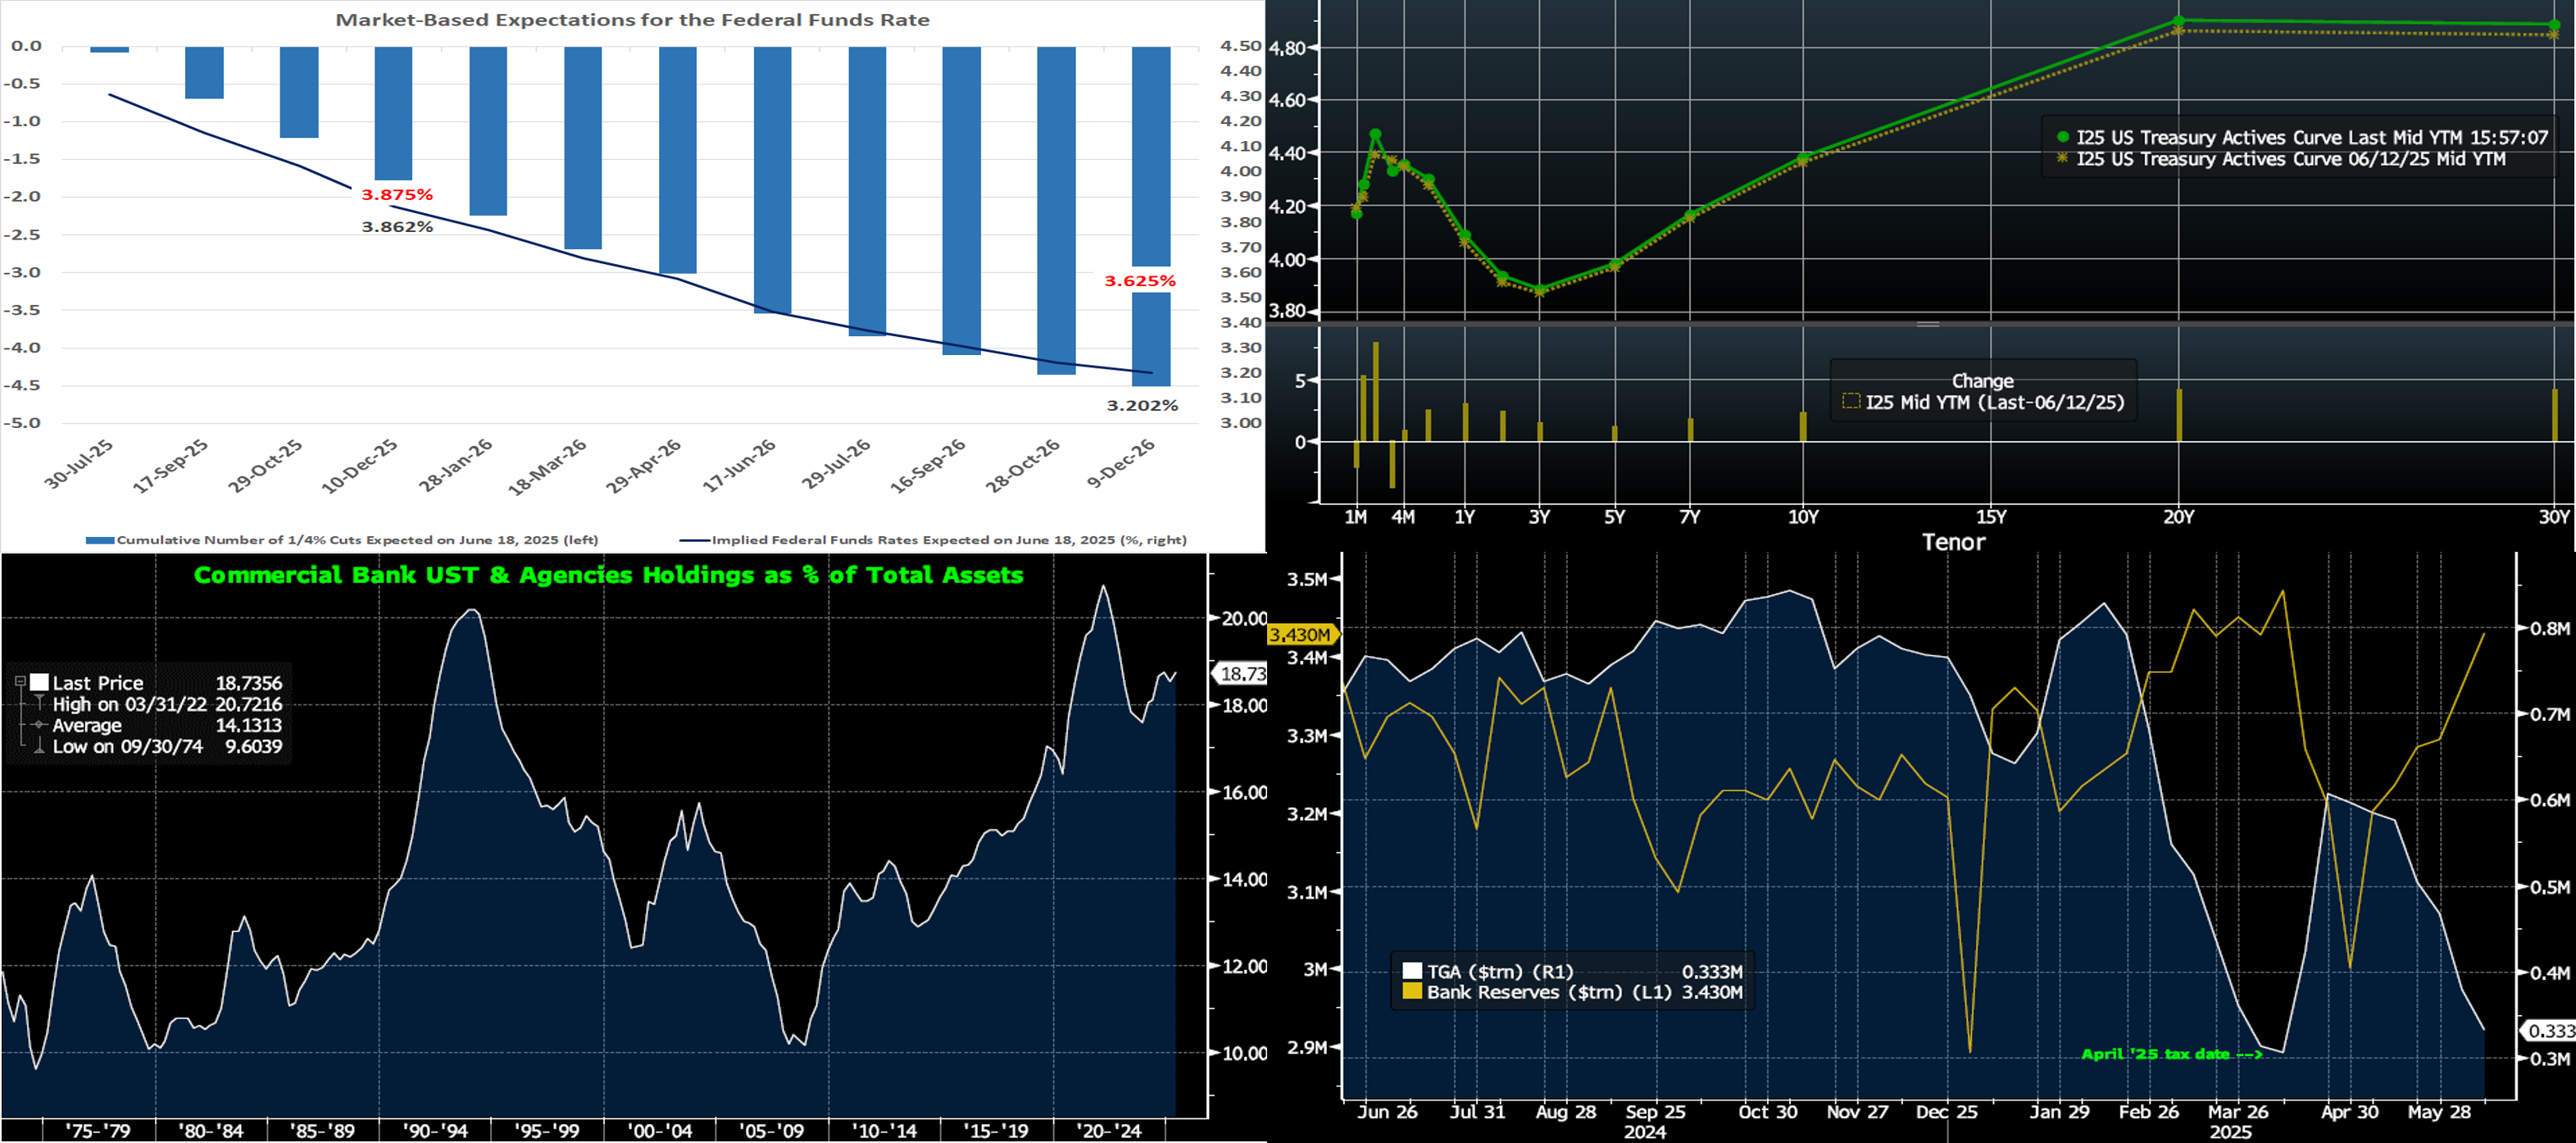Click the blue cumulative cuts legend marker
The height and width of the screenshot is (1143, 2576).
(x=99, y=540)
